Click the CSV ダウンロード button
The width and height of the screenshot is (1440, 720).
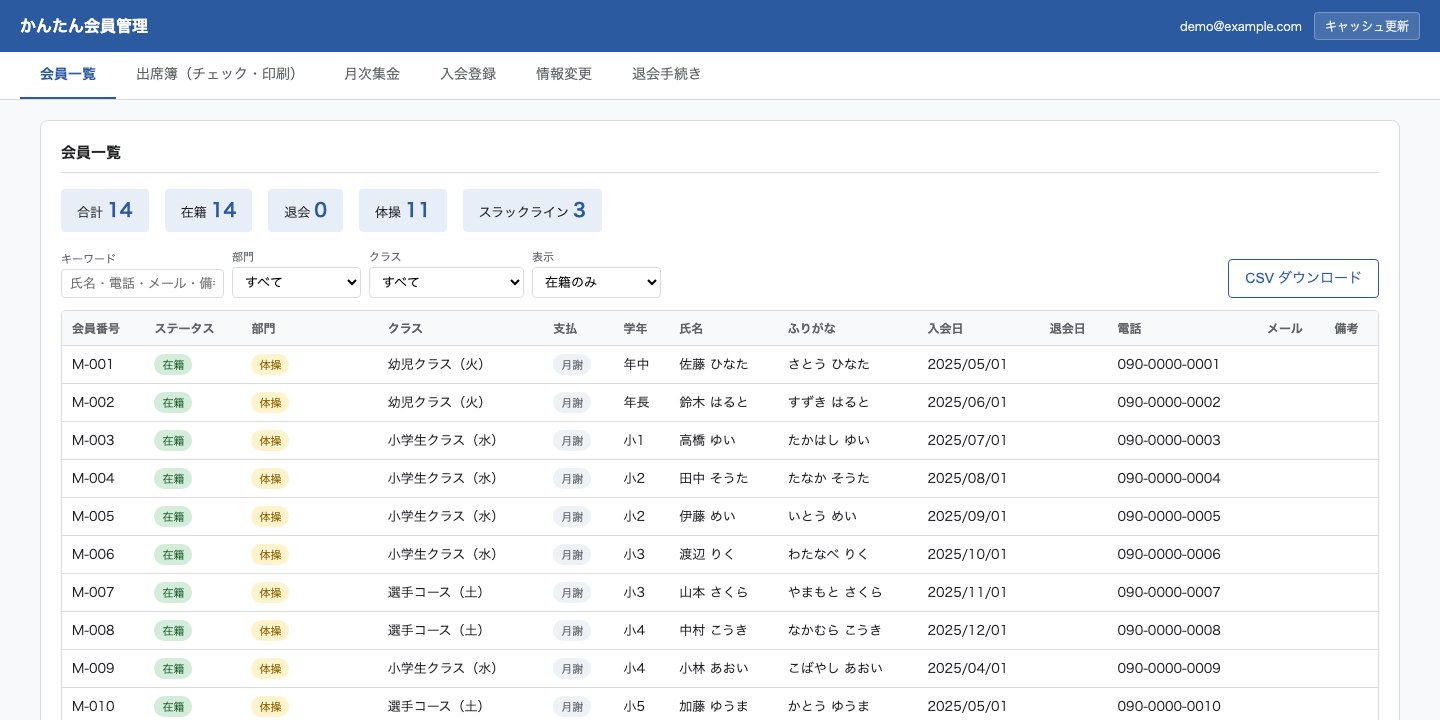point(1303,278)
